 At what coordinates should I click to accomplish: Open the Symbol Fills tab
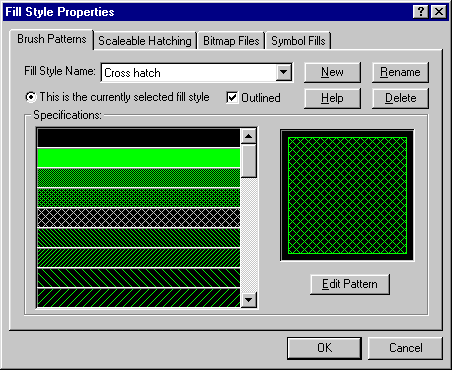coord(298,41)
